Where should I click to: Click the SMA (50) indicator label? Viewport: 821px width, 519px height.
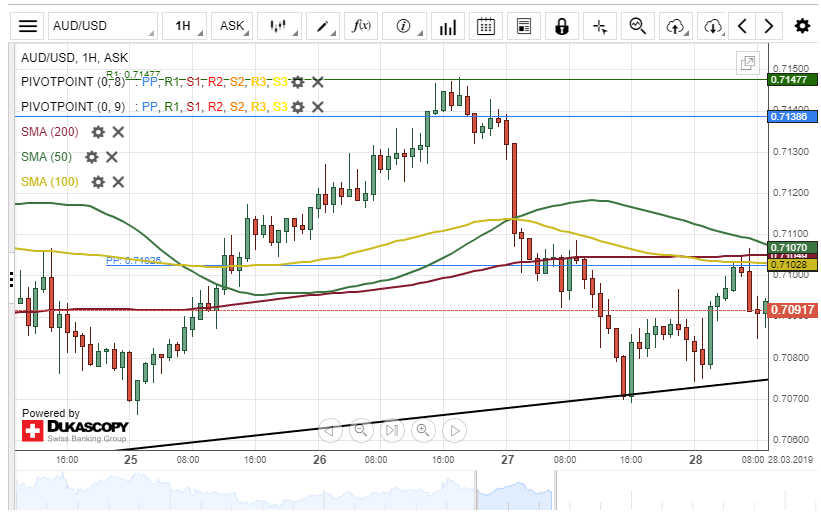click(47, 157)
